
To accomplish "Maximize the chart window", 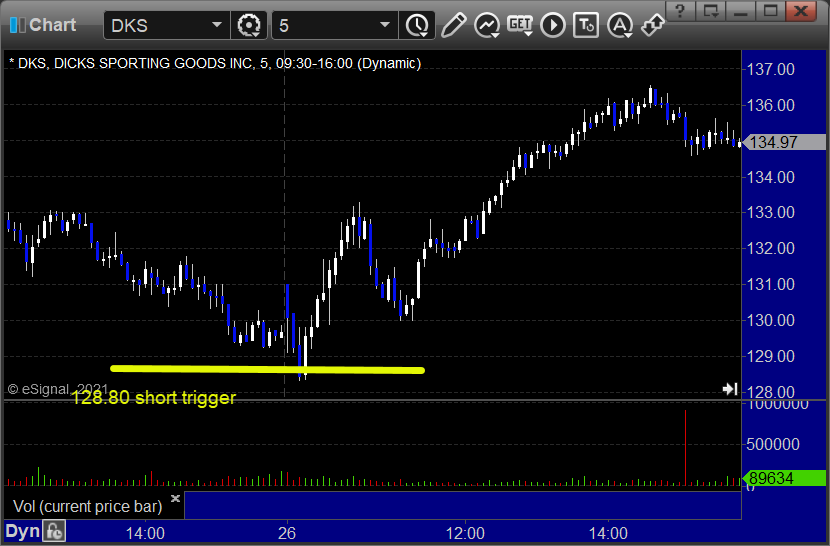I will click(x=770, y=10).
